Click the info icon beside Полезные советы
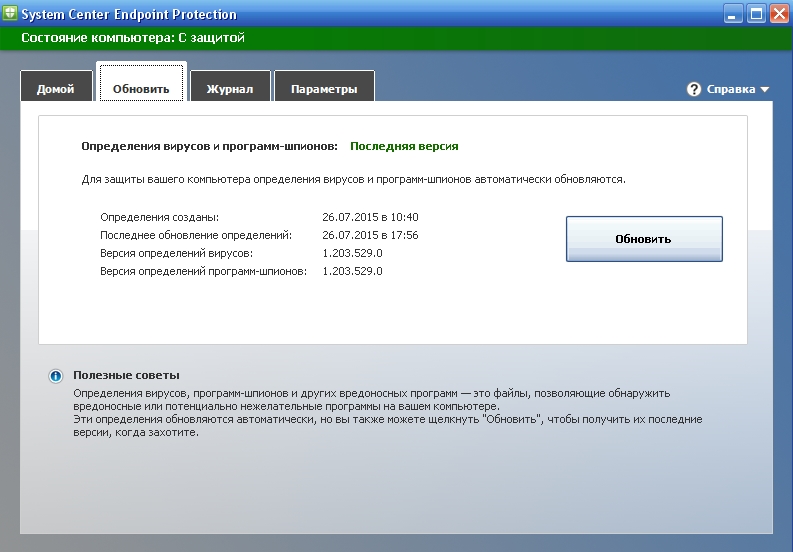The height and width of the screenshot is (552, 793). 56,376
